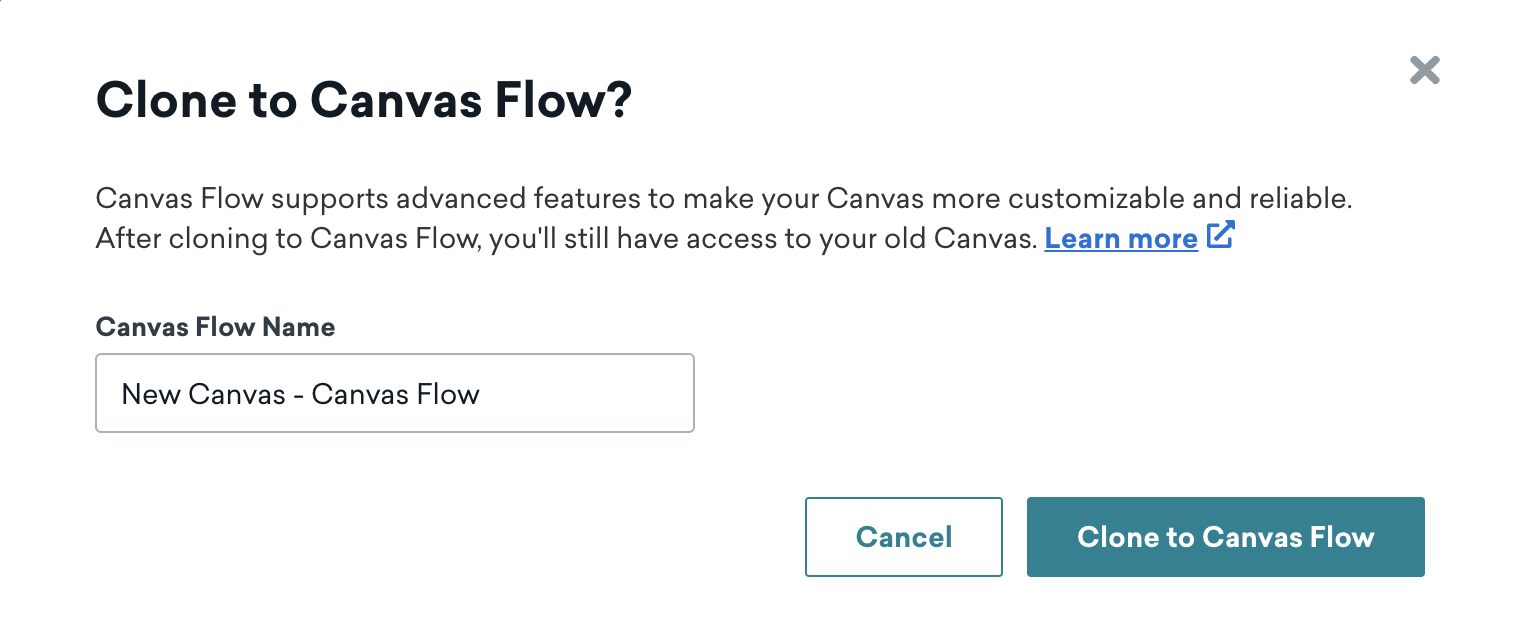The image size is (1516, 644).
Task: Click the external link icon after Learn more
Action: [1221, 236]
